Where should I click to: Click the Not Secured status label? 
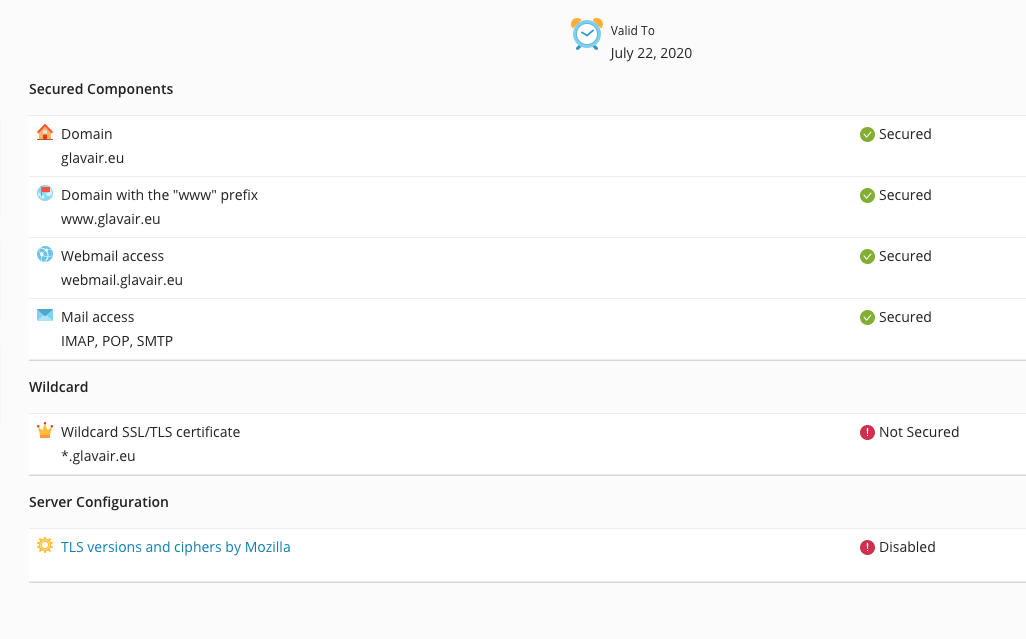click(919, 432)
